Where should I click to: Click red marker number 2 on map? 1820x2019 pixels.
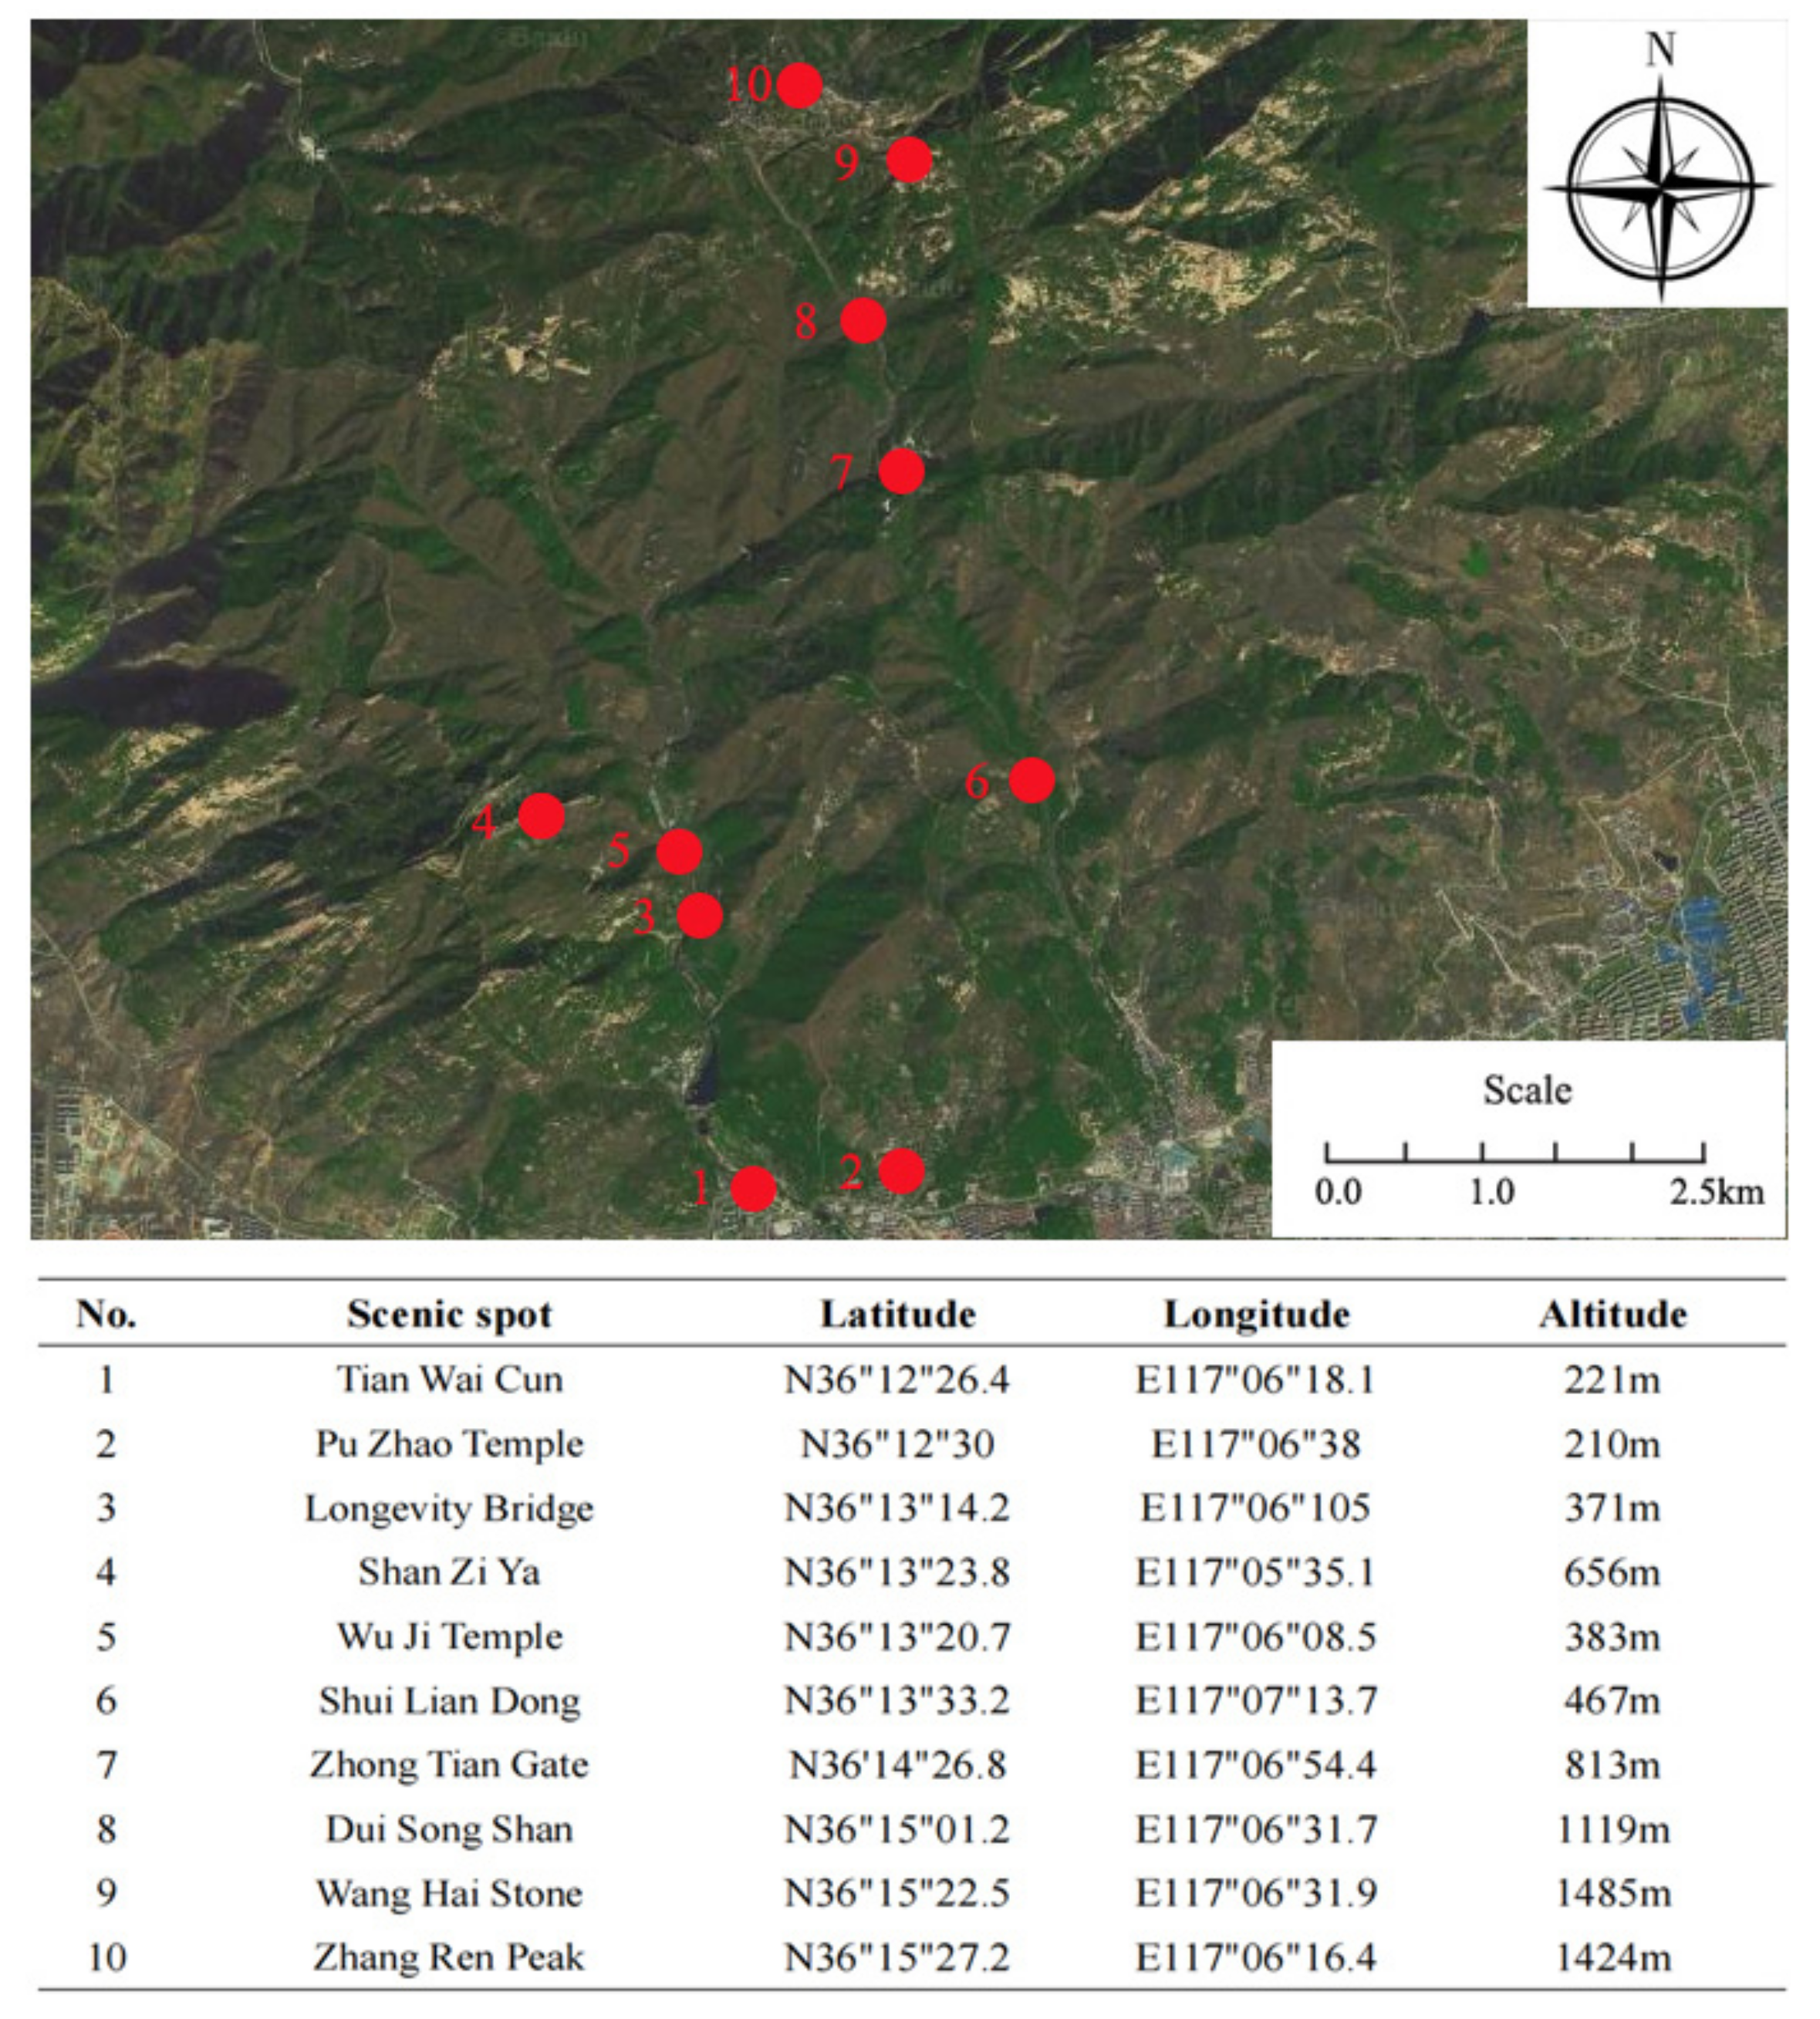coord(901,1171)
